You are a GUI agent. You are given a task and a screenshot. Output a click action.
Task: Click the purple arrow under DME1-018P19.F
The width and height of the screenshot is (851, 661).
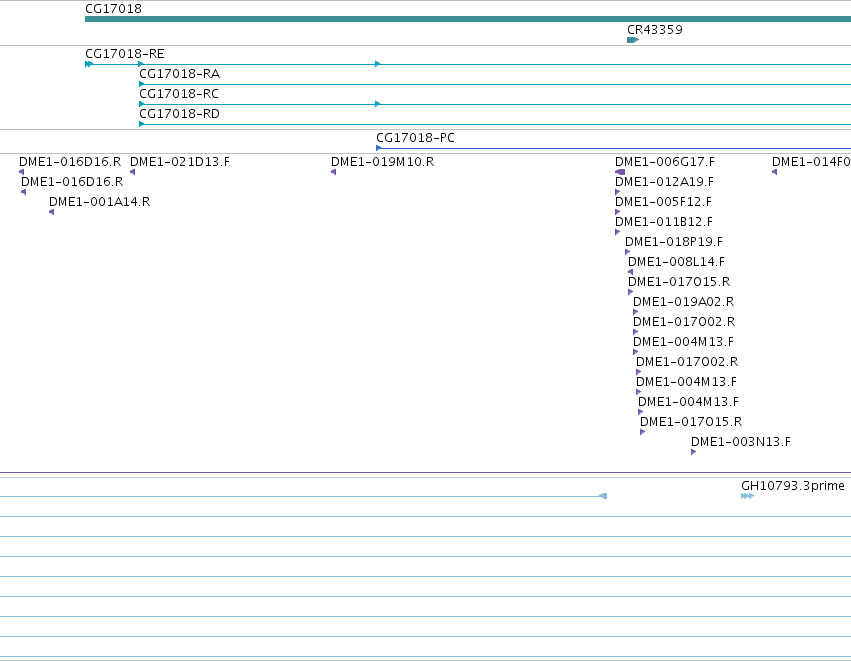click(x=628, y=252)
